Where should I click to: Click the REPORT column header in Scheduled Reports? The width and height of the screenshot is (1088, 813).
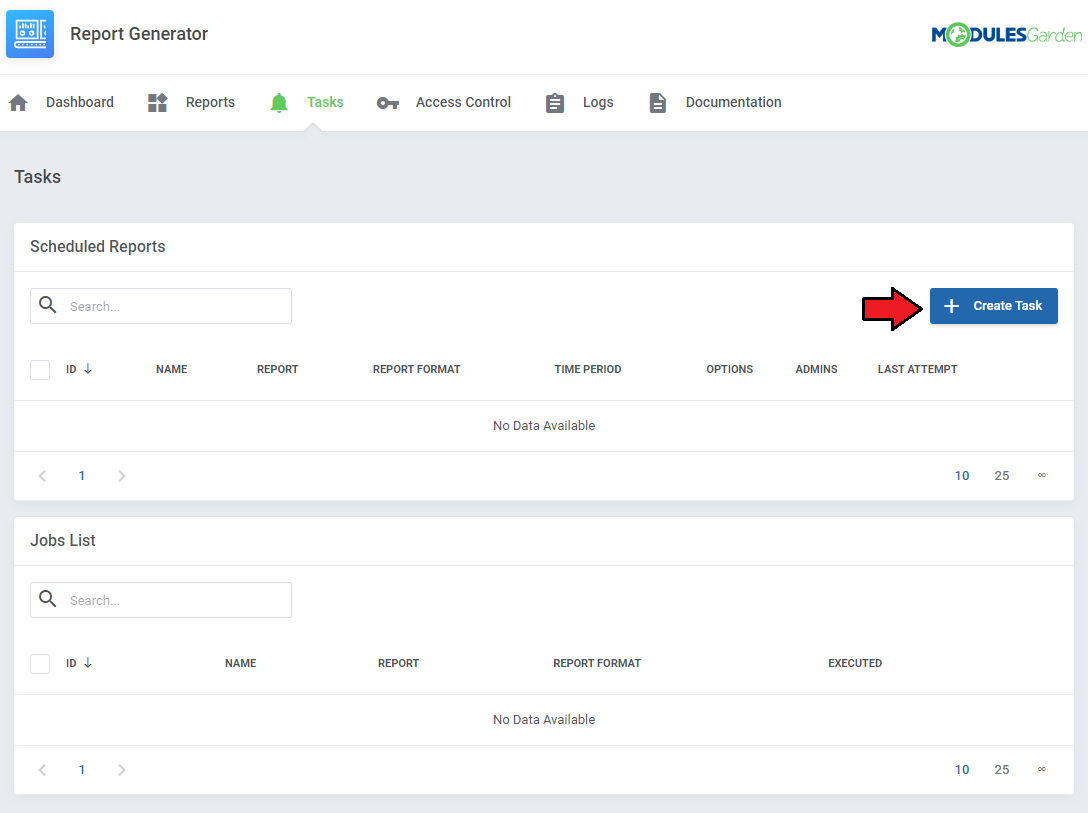point(278,369)
